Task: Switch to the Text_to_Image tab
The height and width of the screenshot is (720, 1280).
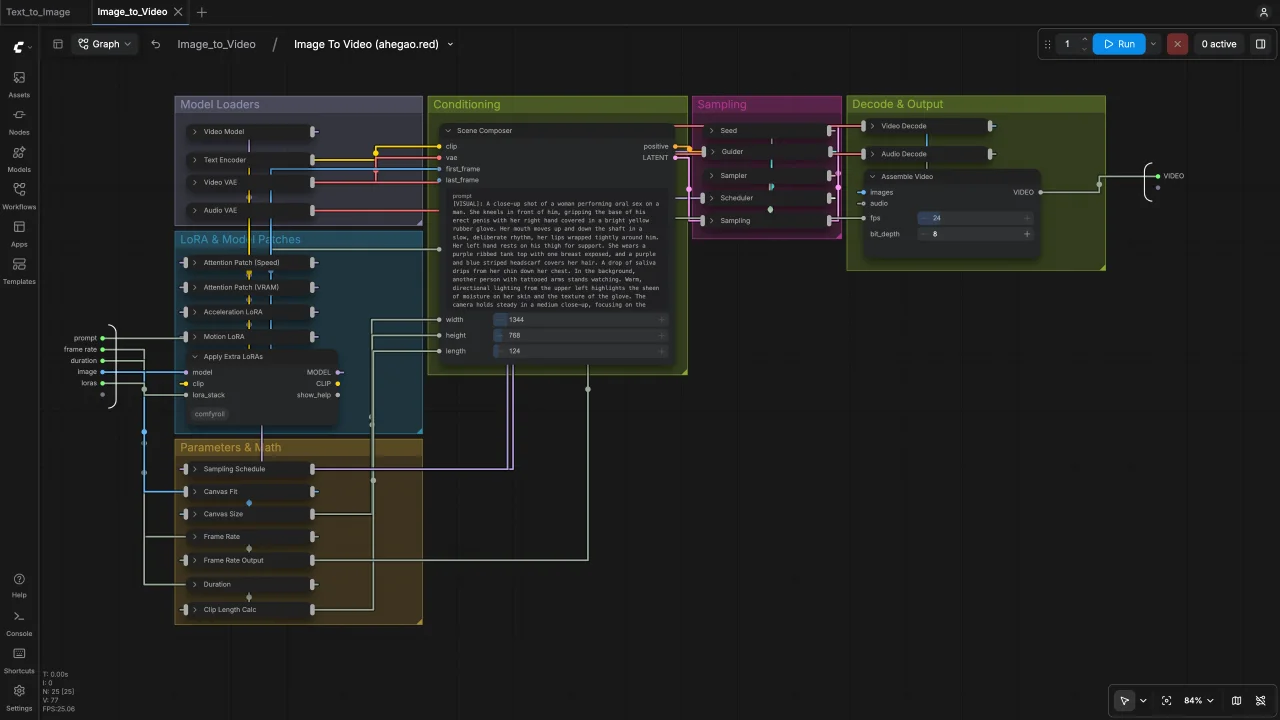Action: coord(38,12)
